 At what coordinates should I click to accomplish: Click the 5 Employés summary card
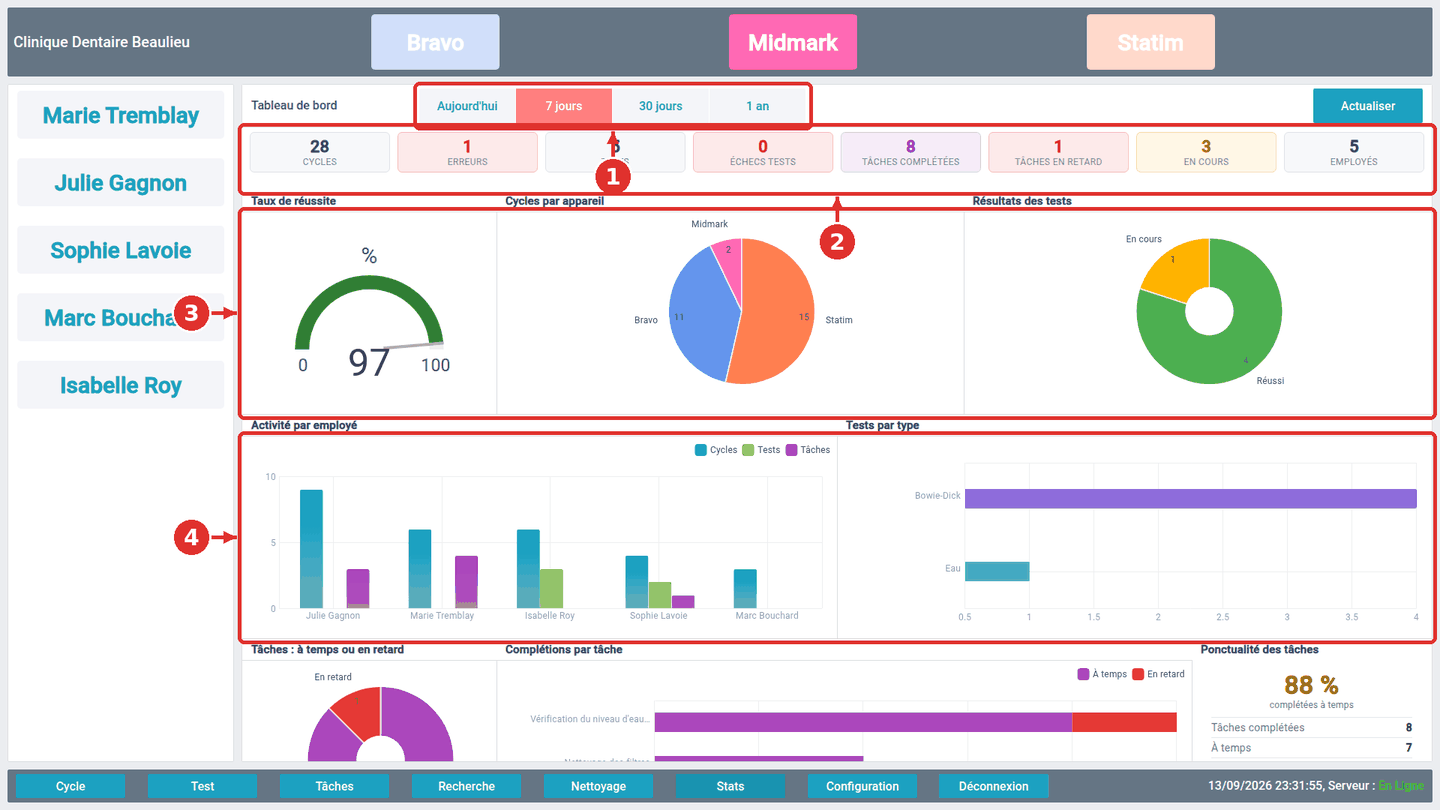[1354, 152]
